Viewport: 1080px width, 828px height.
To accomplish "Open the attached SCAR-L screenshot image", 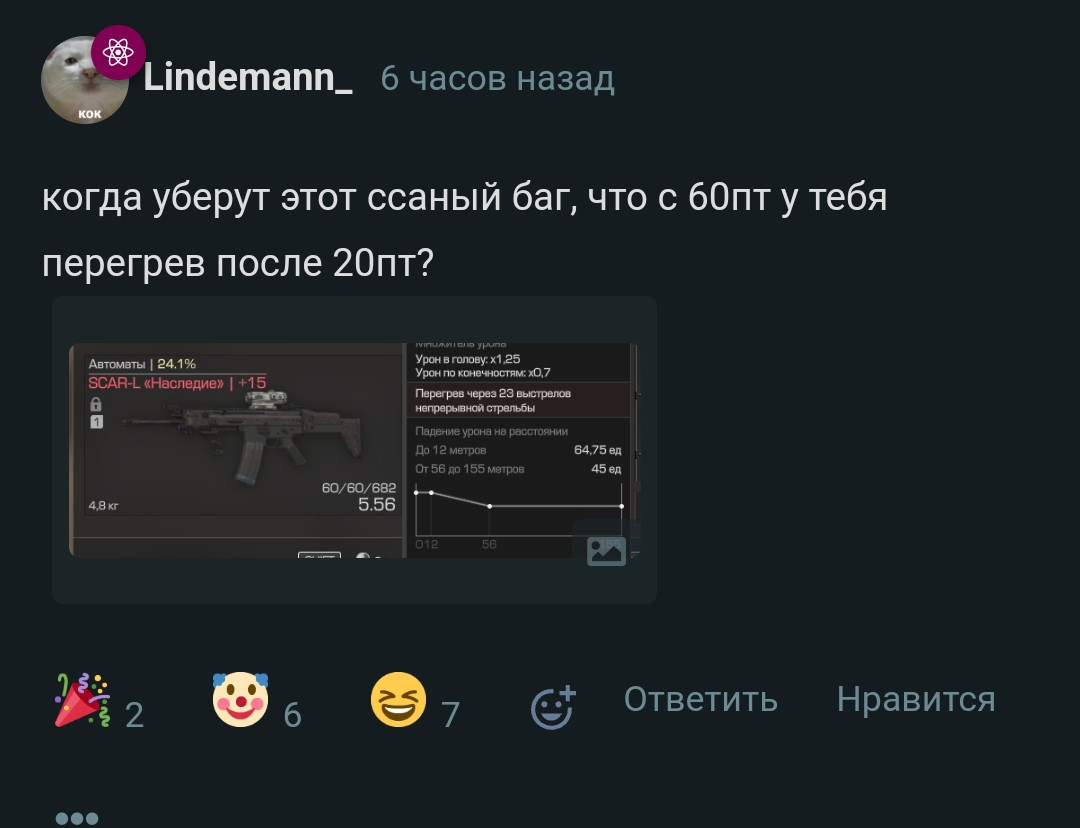I will (354, 450).
